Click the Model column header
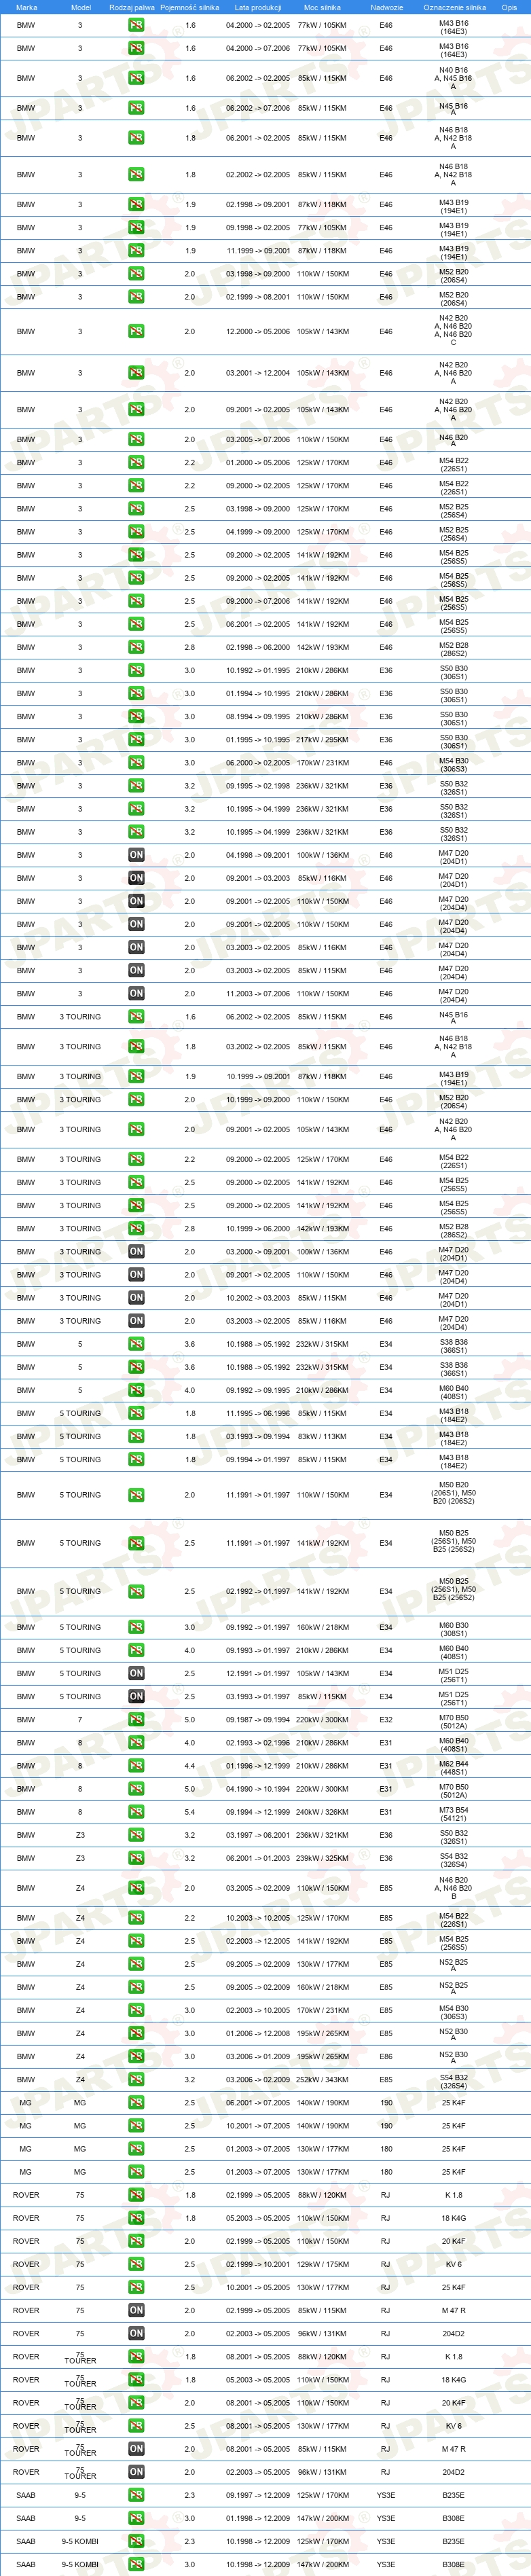 point(81,7)
